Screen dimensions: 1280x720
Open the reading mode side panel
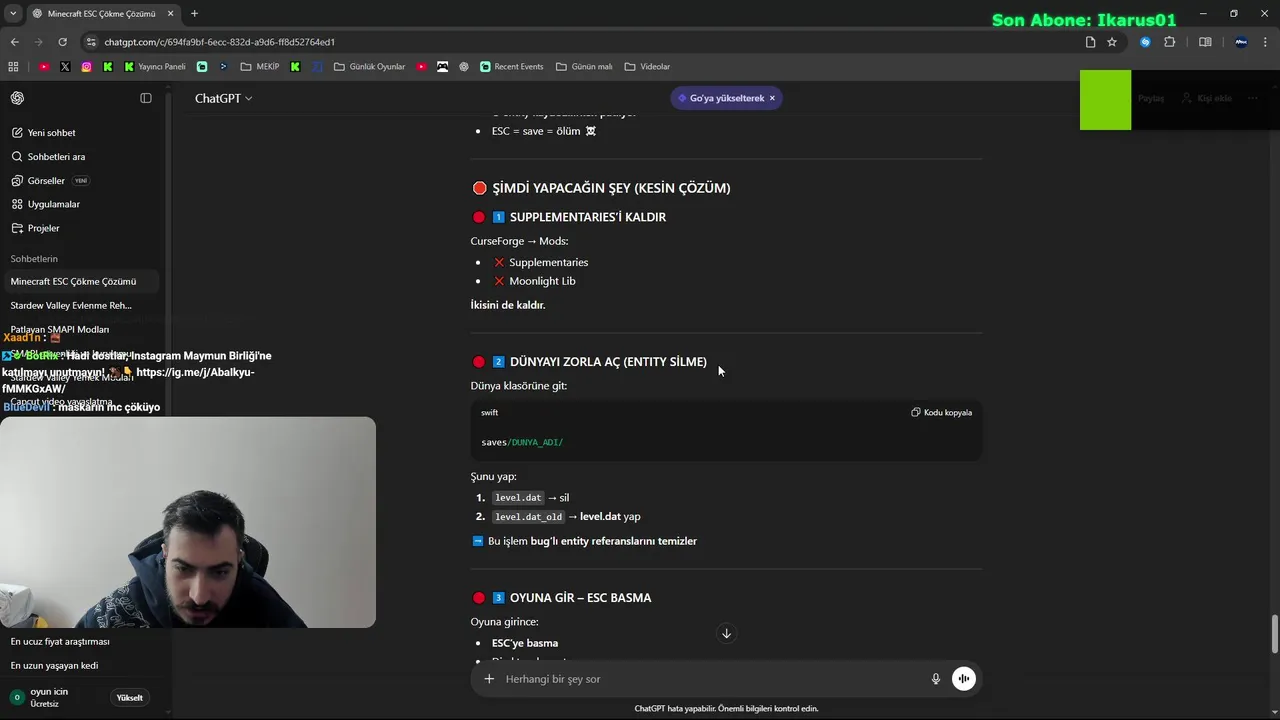1205,42
